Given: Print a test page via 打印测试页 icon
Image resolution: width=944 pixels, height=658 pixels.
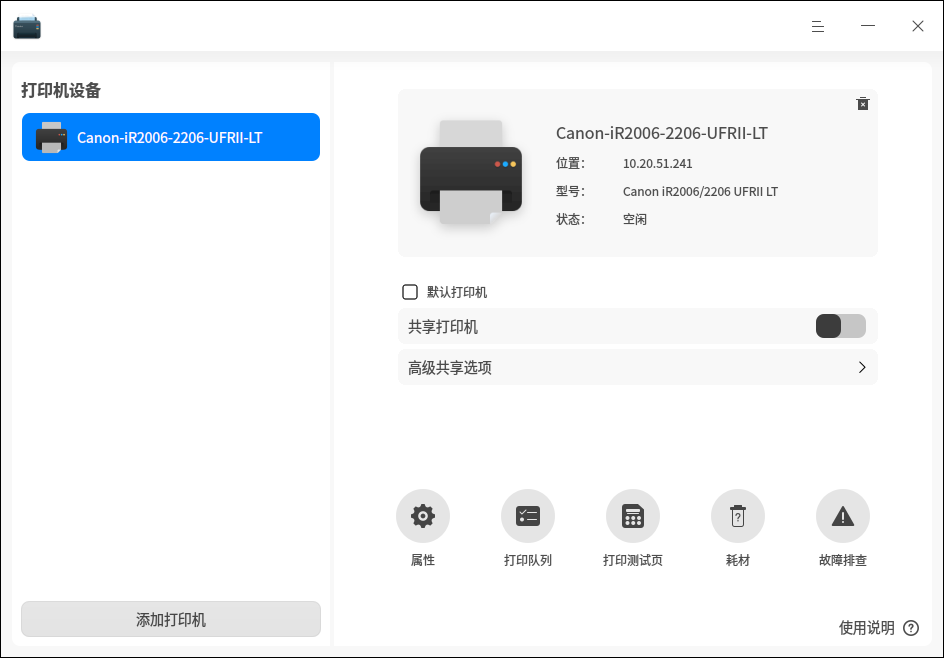Looking at the screenshot, I should (x=633, y=516).
